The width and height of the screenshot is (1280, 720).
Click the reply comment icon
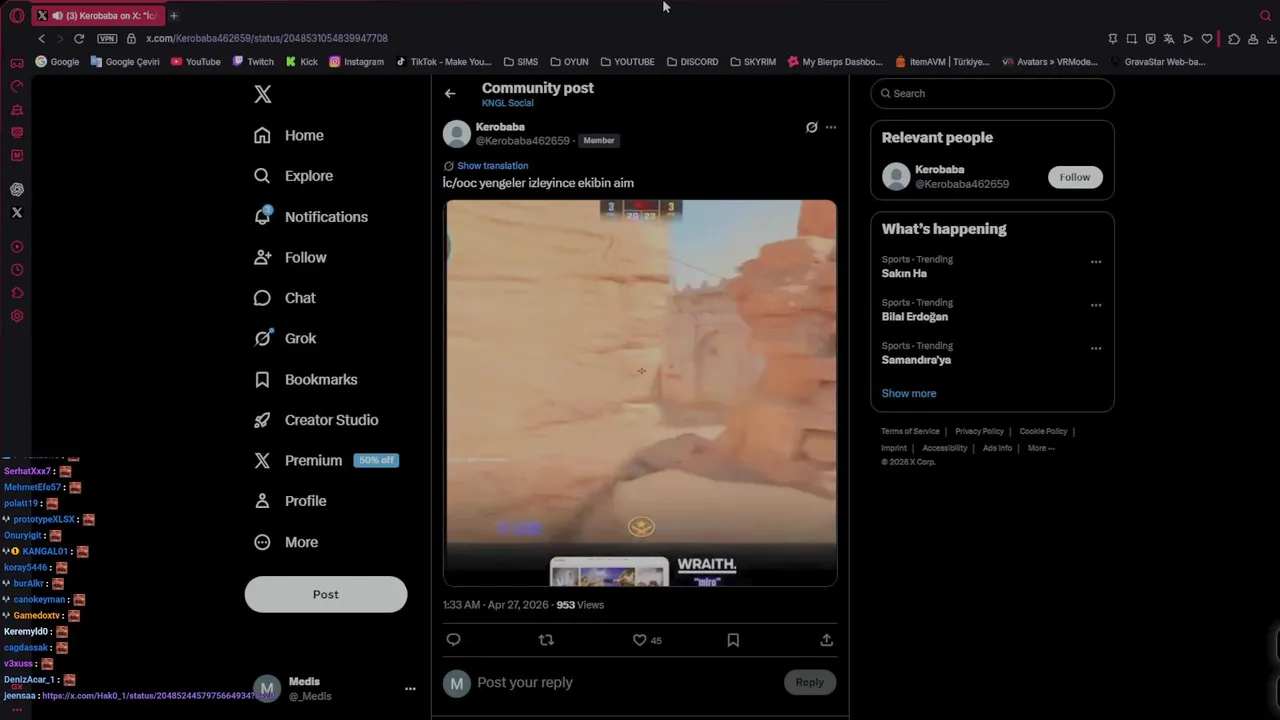pos(453,640)
